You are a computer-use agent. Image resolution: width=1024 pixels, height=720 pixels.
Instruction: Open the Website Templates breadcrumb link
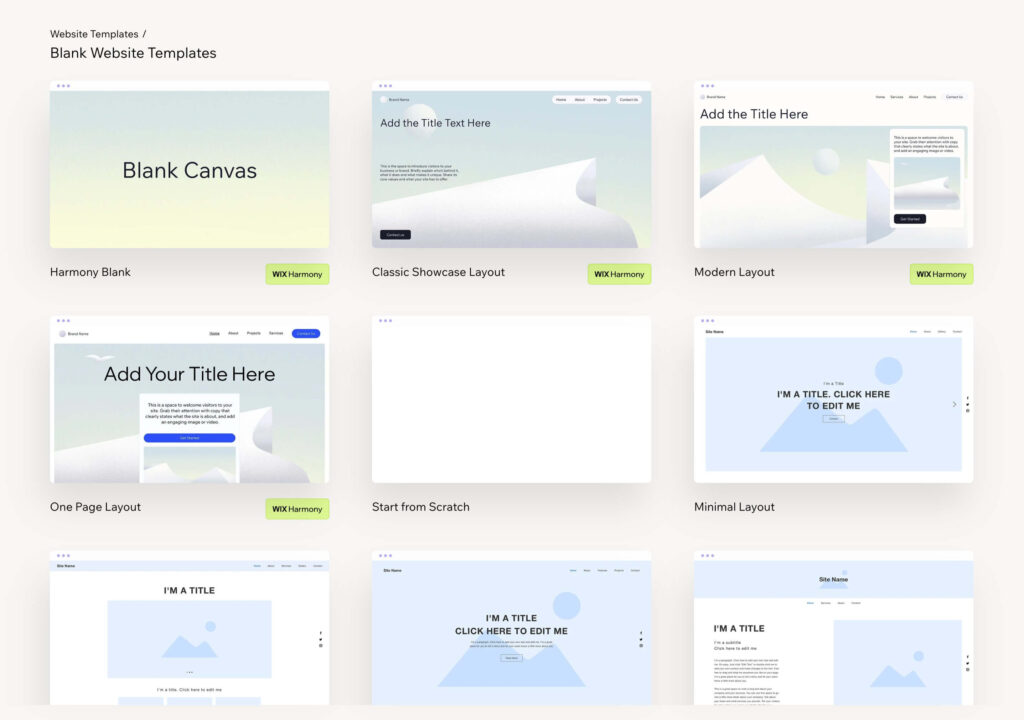[94, 33]
